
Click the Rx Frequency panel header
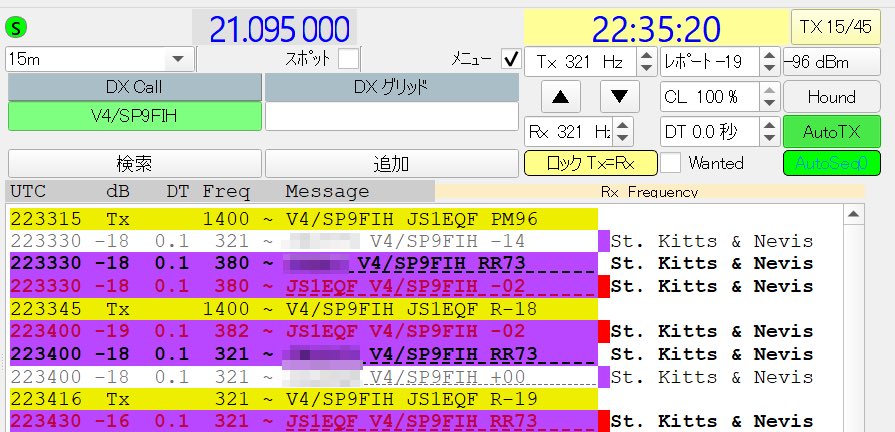pyautogui.click(x=650, y=192)
